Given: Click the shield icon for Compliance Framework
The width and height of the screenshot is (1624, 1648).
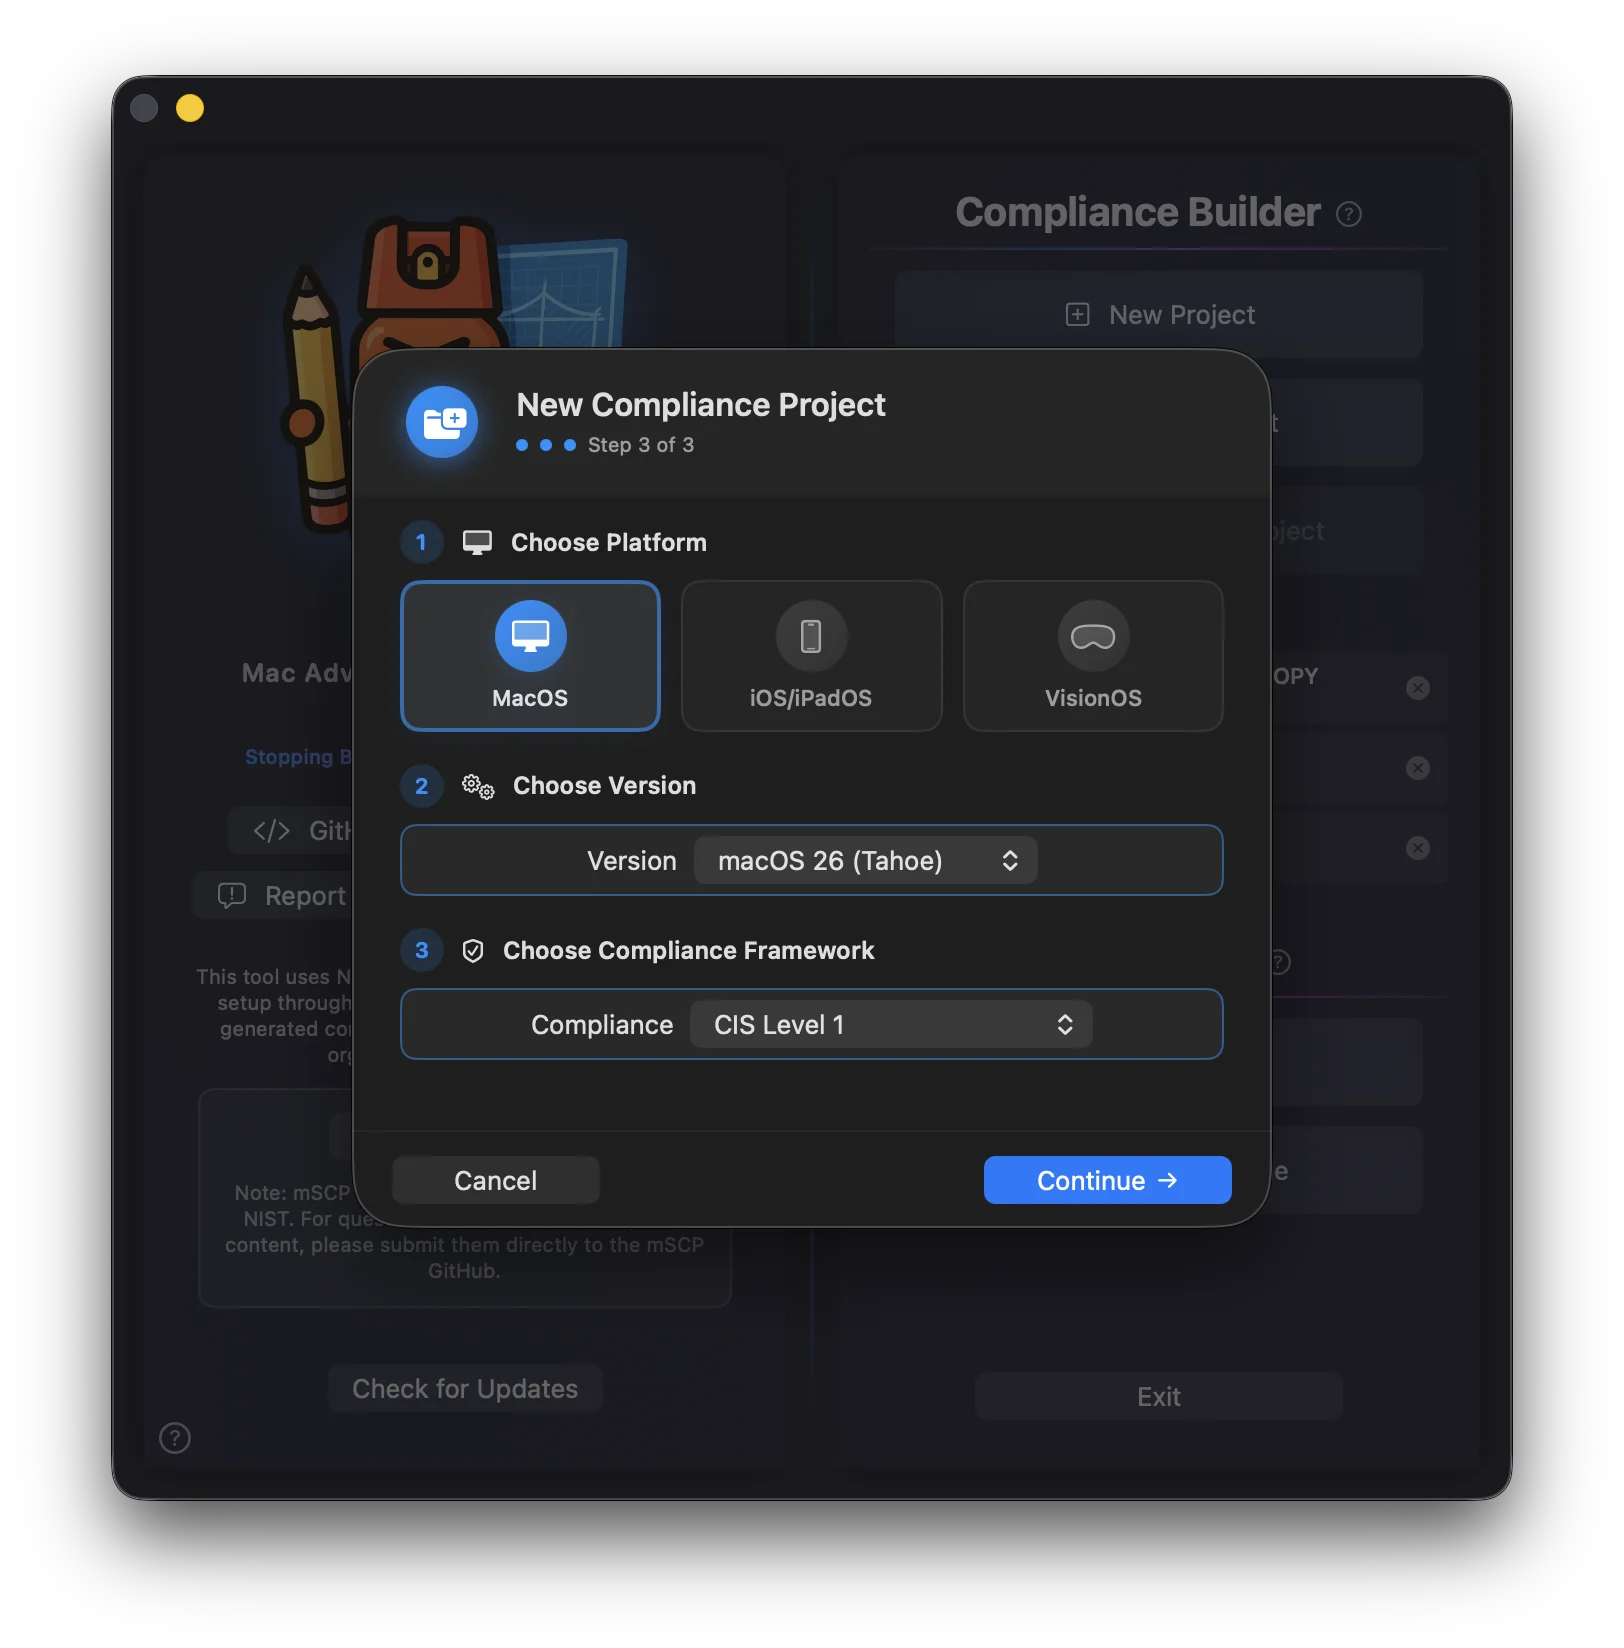Looking at the screenshot, I should click(473, 951).
